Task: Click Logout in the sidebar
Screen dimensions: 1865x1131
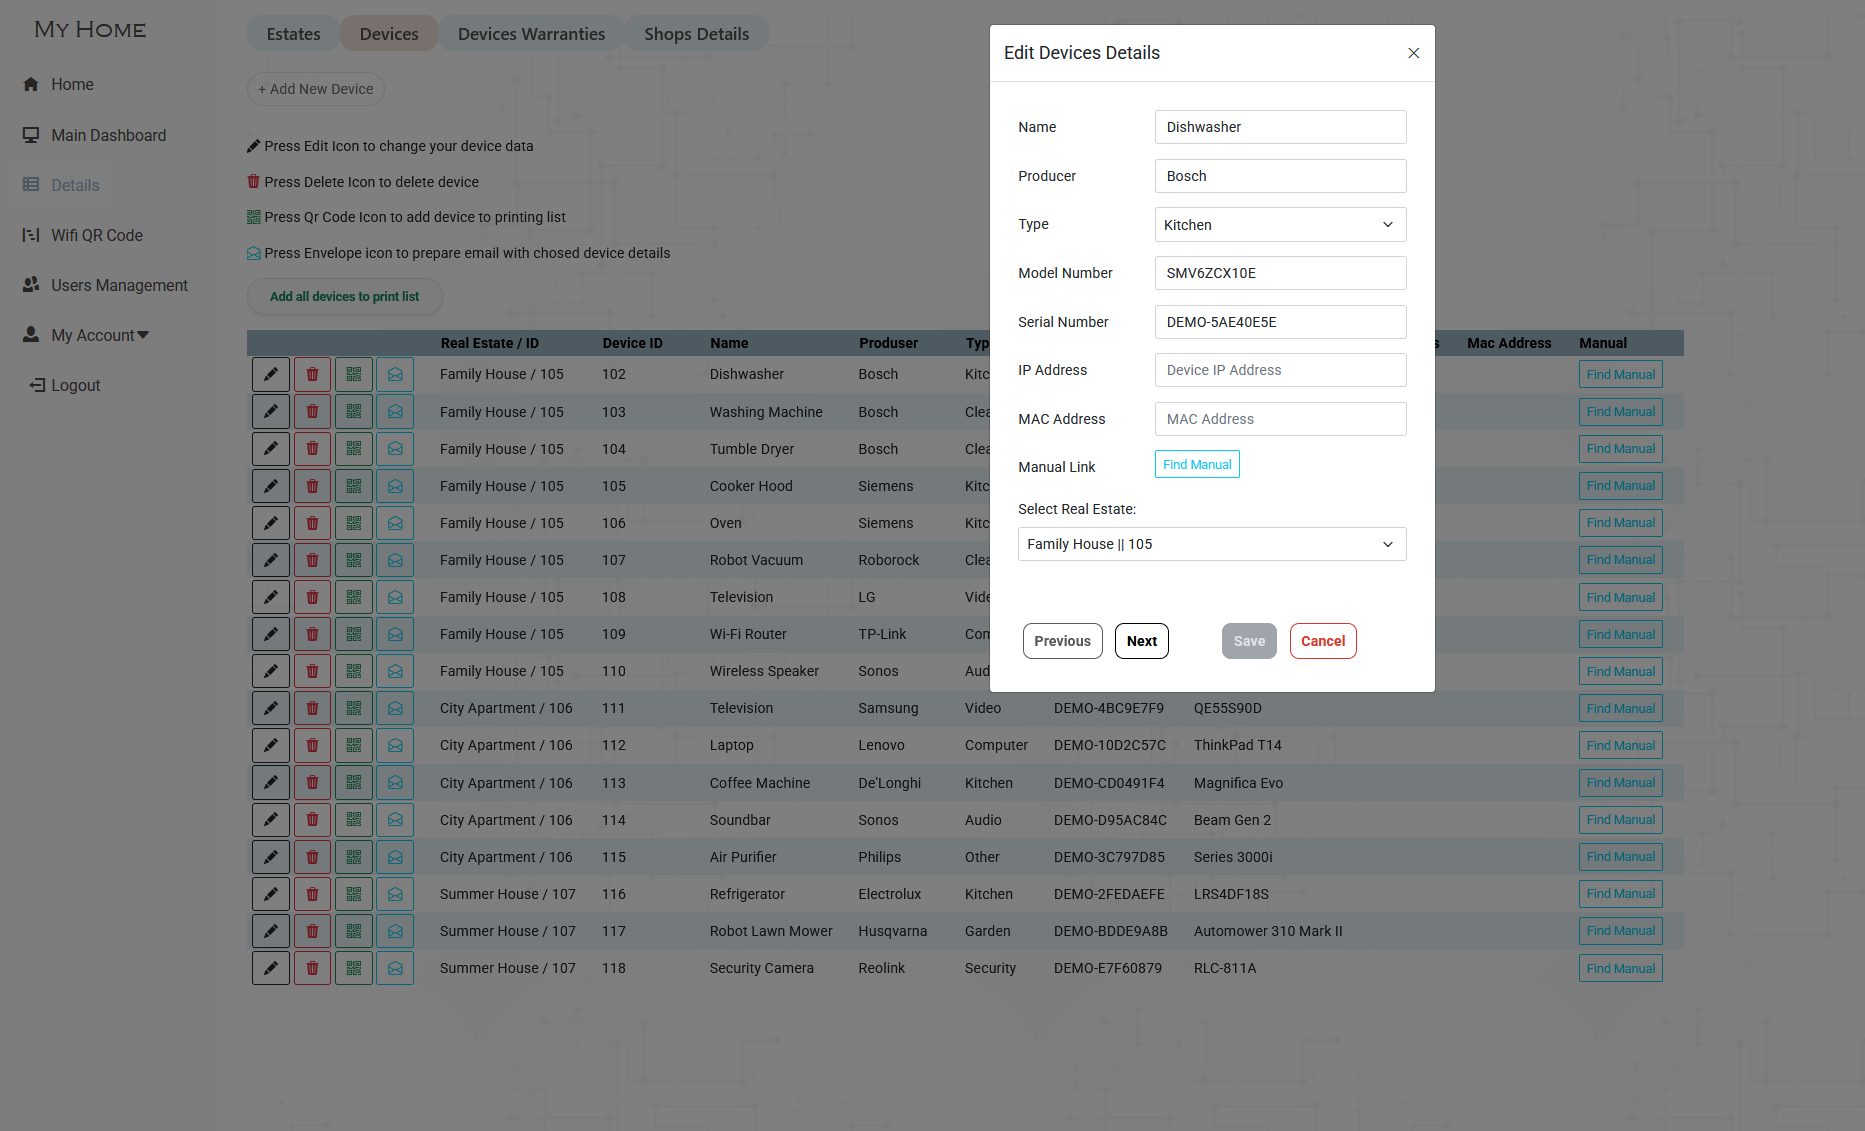Action: click(65, 385)
